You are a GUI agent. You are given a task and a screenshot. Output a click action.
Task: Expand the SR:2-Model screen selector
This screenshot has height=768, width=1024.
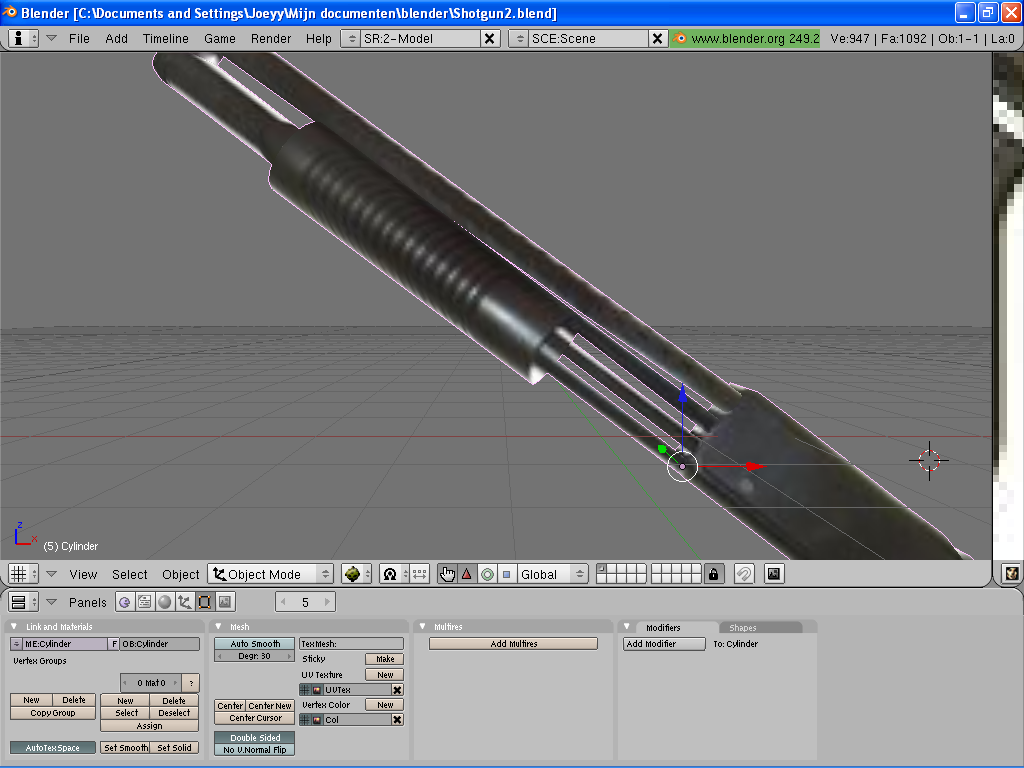pyautogui.click(x=351, y=39)
